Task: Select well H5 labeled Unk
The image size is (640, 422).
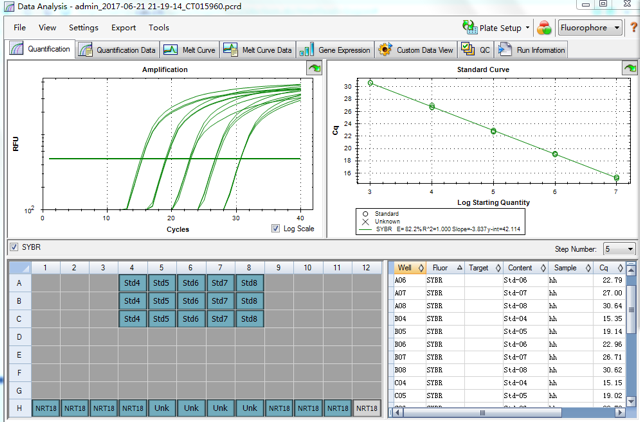Action: (162, 408)
